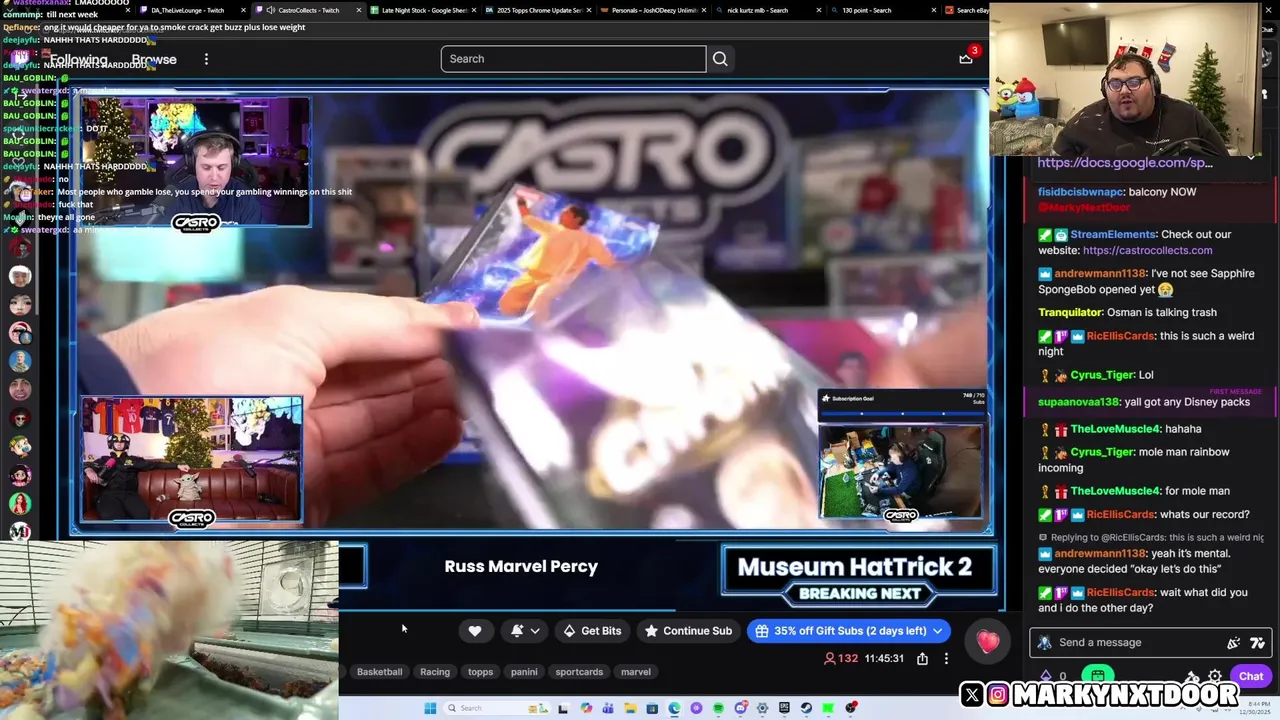Viewport: 1280px width, 720px height.
Task: Focus the Twitch Search field
Action: (x=573, y=59)
